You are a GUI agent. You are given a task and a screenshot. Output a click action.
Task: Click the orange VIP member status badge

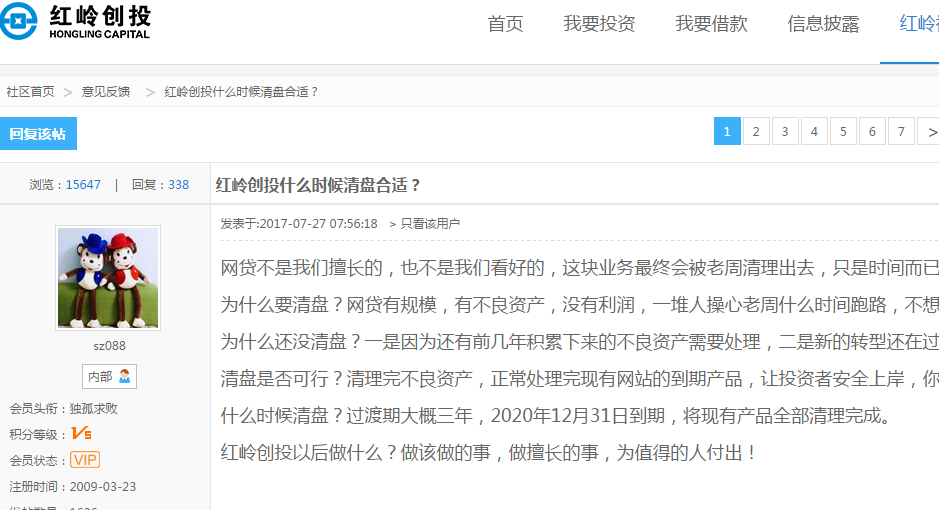tap(84, 460)
